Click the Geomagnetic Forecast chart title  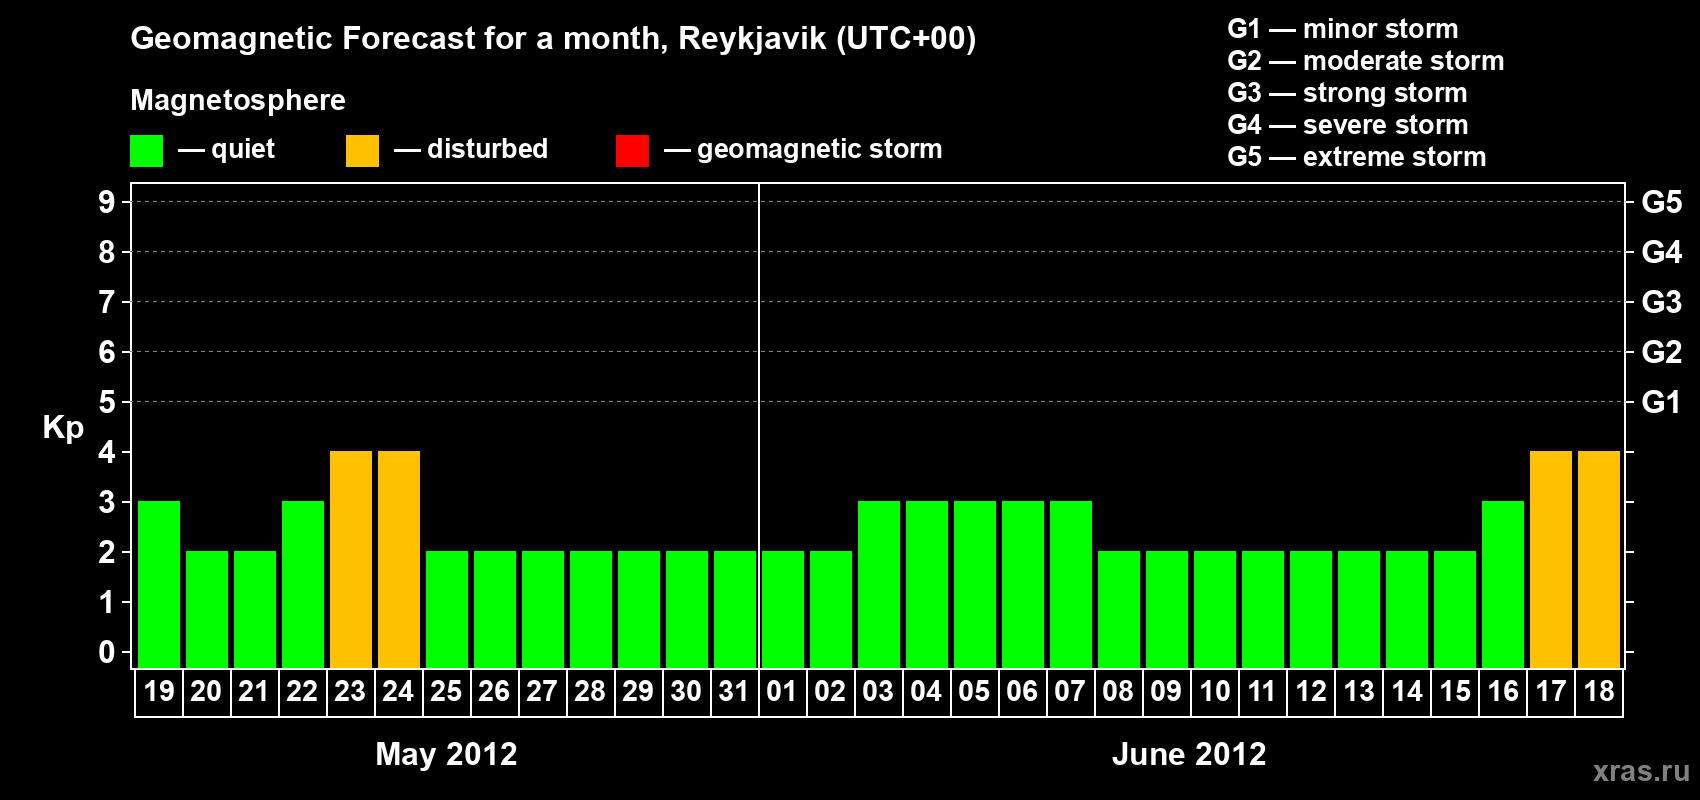point(553,39)
